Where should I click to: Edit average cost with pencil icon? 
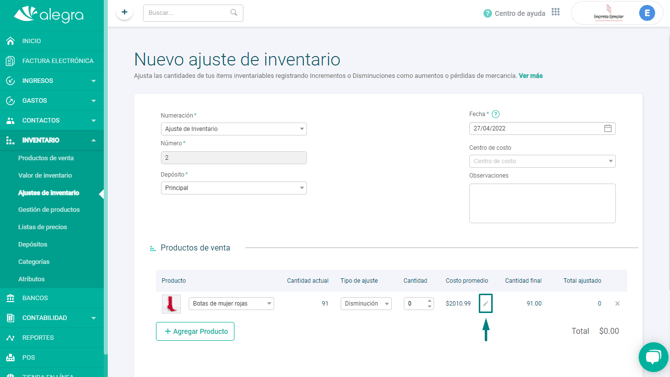pyautogui.click(x=486, y=303)
